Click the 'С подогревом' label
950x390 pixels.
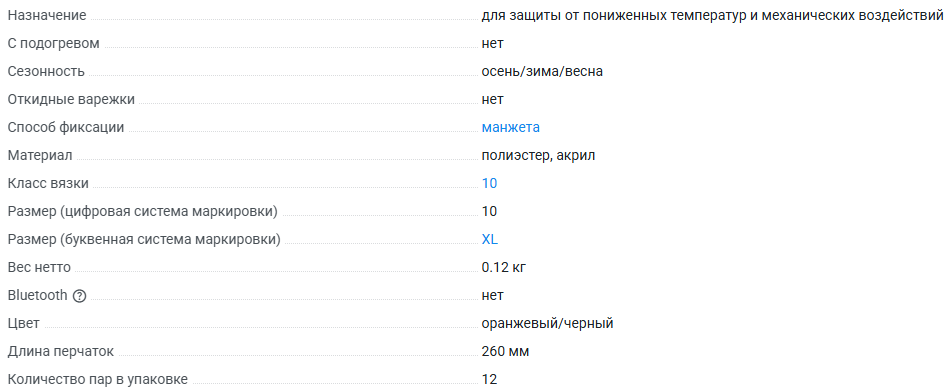tap(53, 44)
